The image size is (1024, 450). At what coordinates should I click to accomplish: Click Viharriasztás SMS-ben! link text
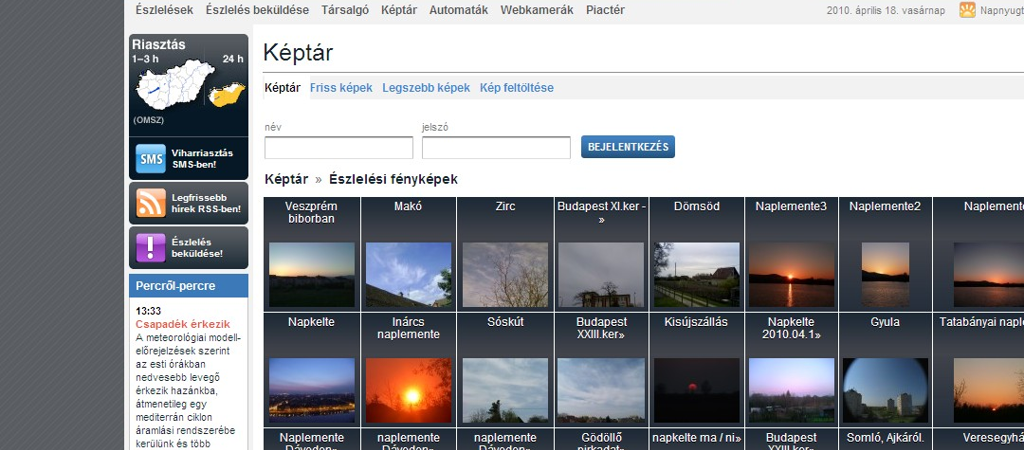coord(202,159)
